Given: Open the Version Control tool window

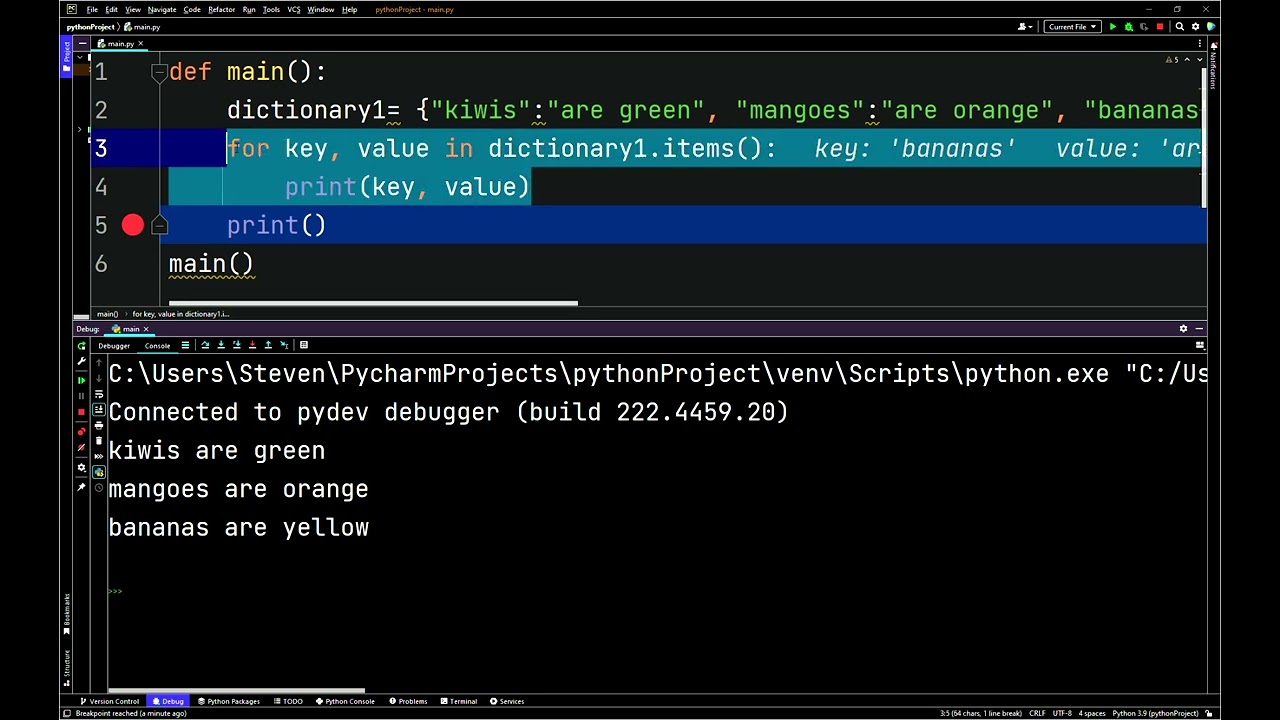Looking at the screenshot, I should [110, 701].
